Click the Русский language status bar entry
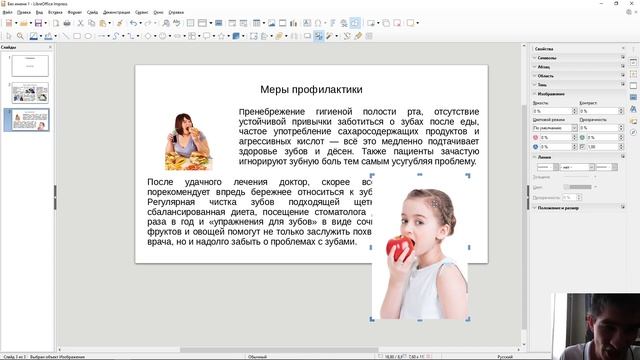This screenshot has width=640, height=360. click(505, 357)
